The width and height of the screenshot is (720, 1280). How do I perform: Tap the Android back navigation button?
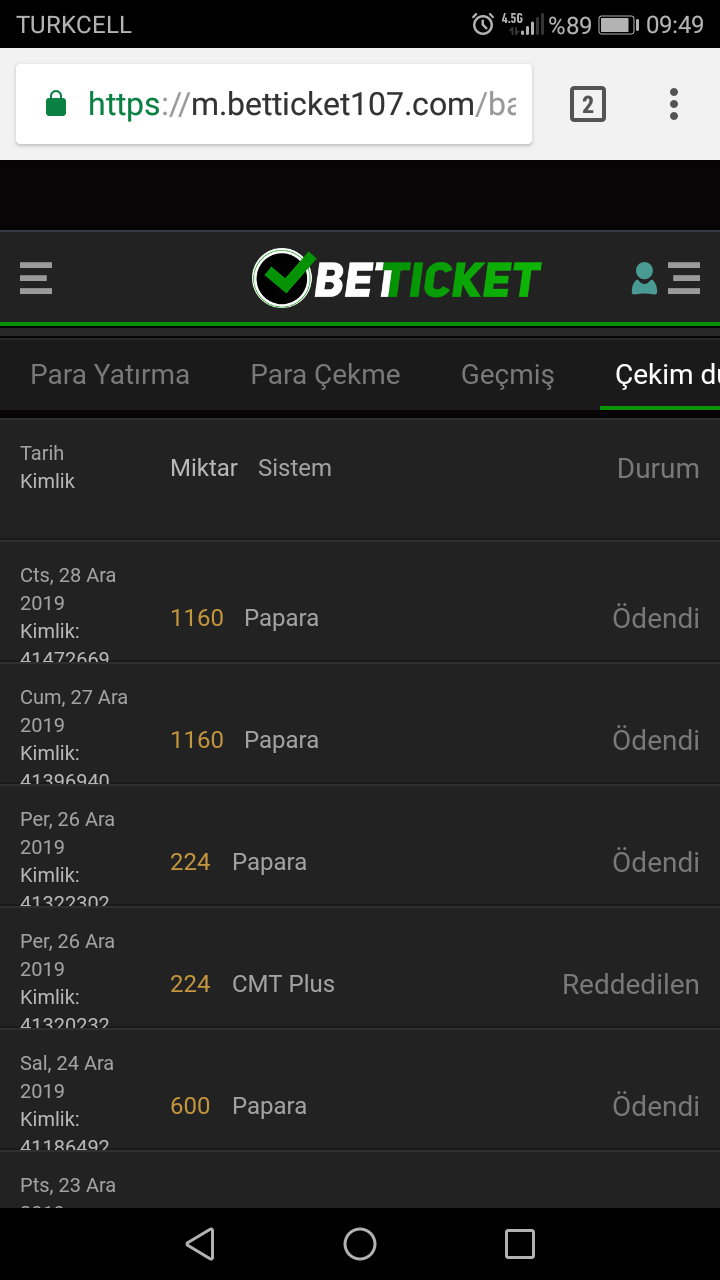200,1244
